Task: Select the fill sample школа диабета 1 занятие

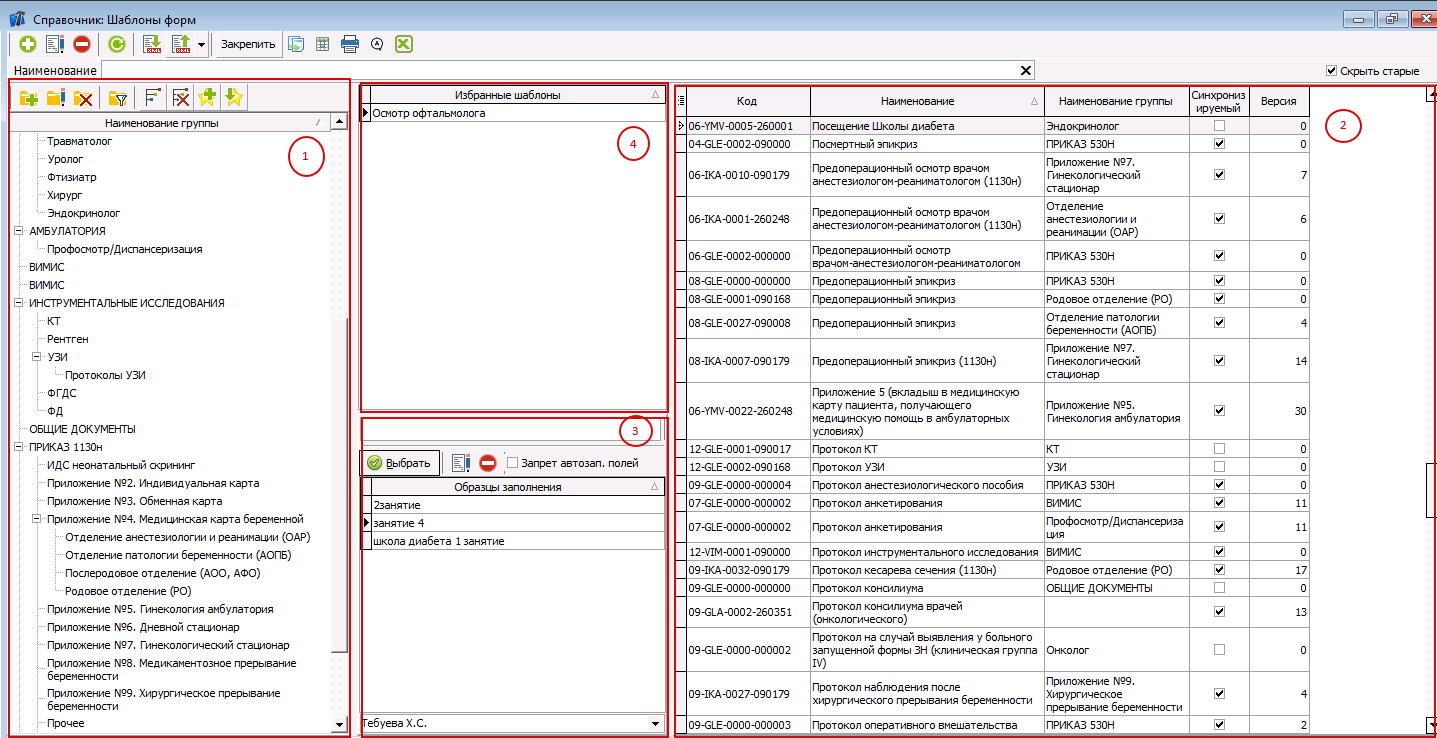Action: pos(517,541)
